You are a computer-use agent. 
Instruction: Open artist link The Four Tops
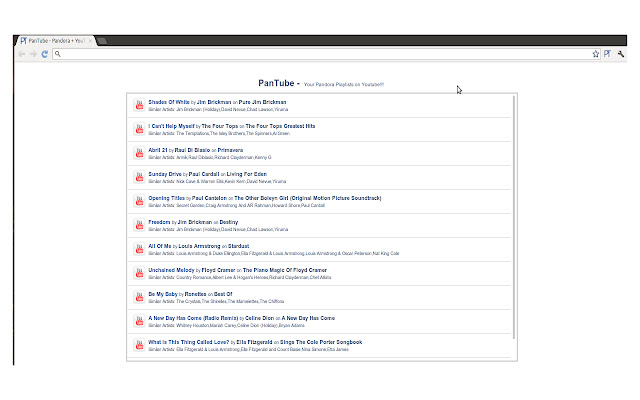[220, 126]
